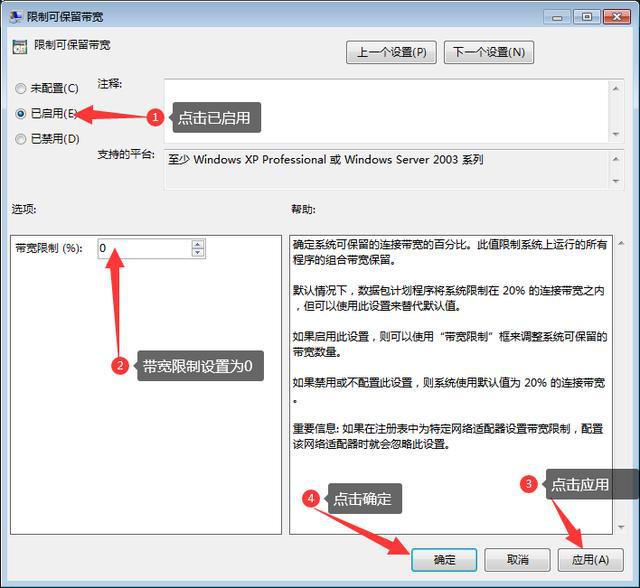
Task: Click the 带宽限制 (%) value field
Action: point(144,248)
